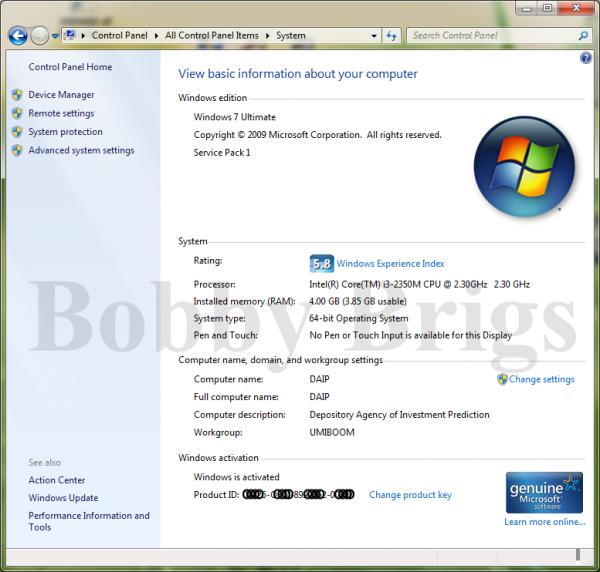
Task: Click the genuine Microsoft software badge
Action: (x=544, y=493)
